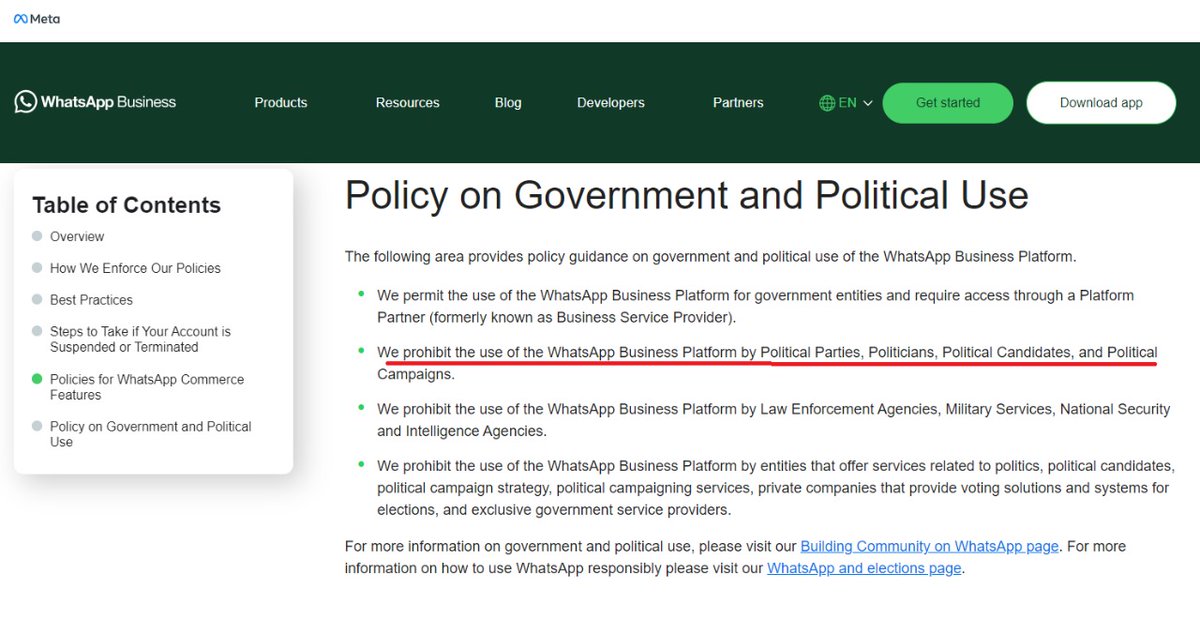
Task: Open the Partners menu
Action: tap(738, 103)
